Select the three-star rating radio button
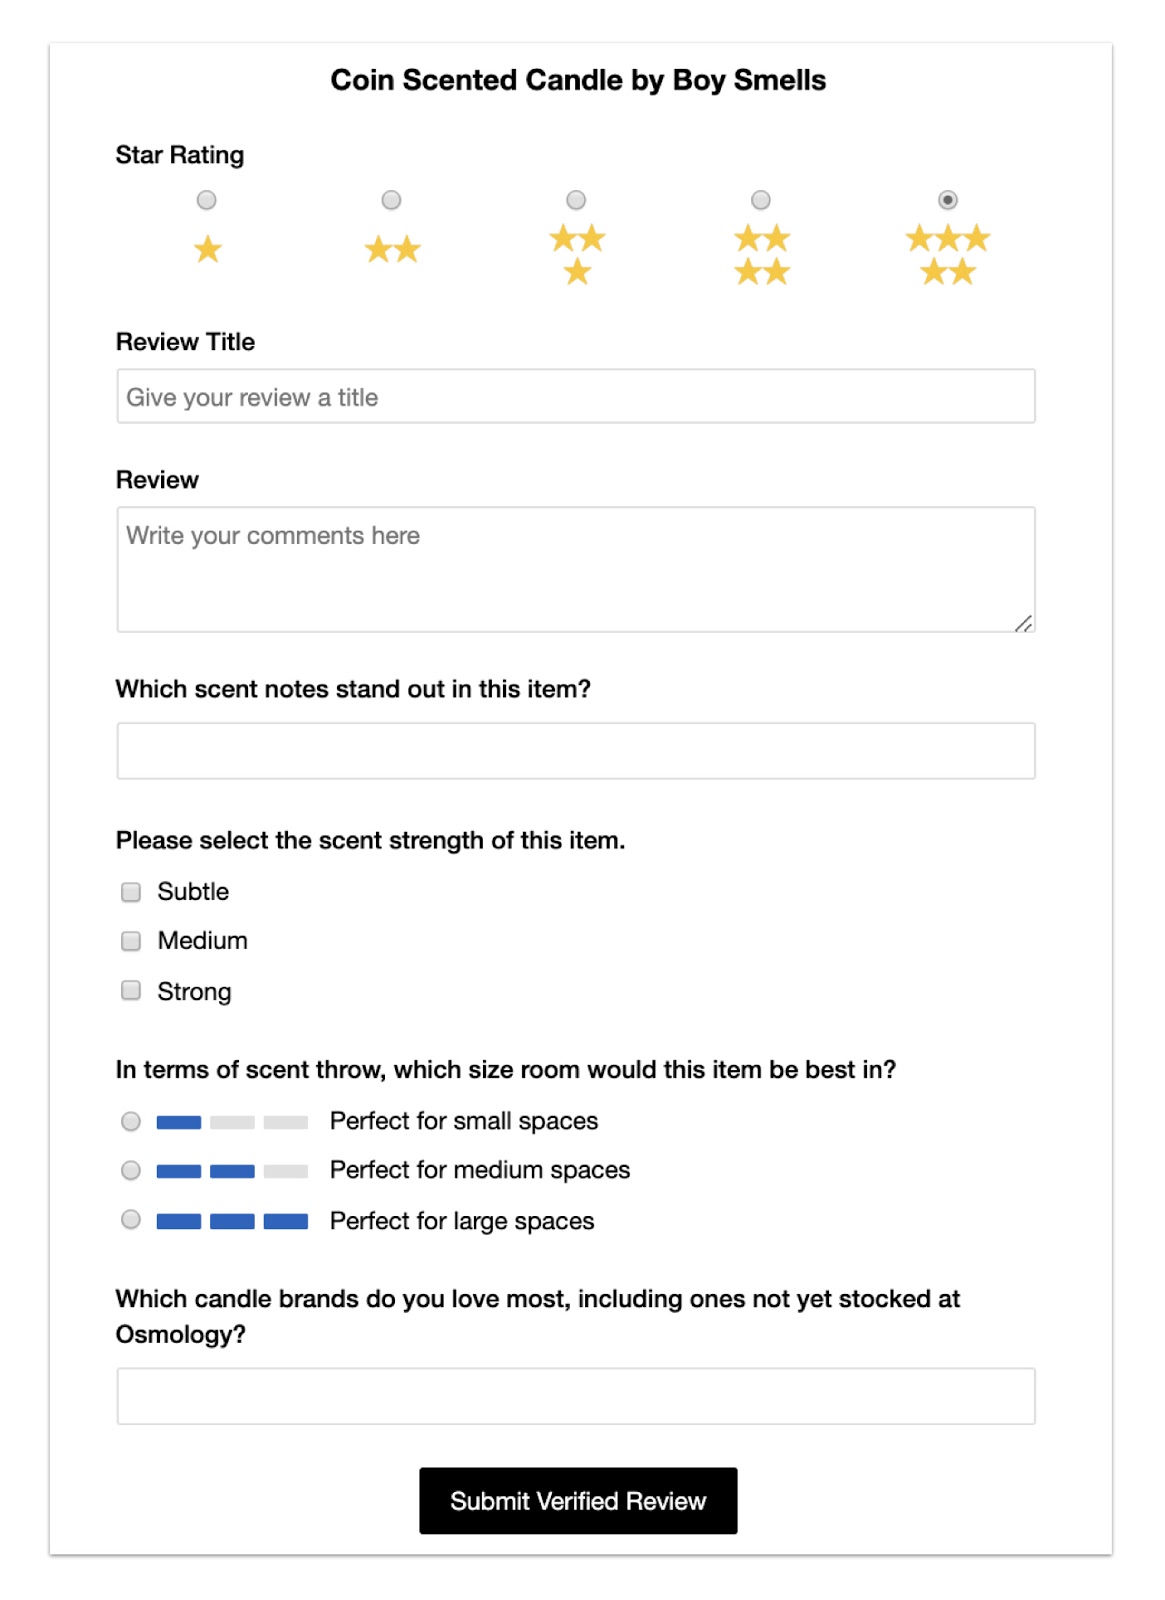Image resolution: width=1165 pixels, height=1600 pixels. coord(576,200)
